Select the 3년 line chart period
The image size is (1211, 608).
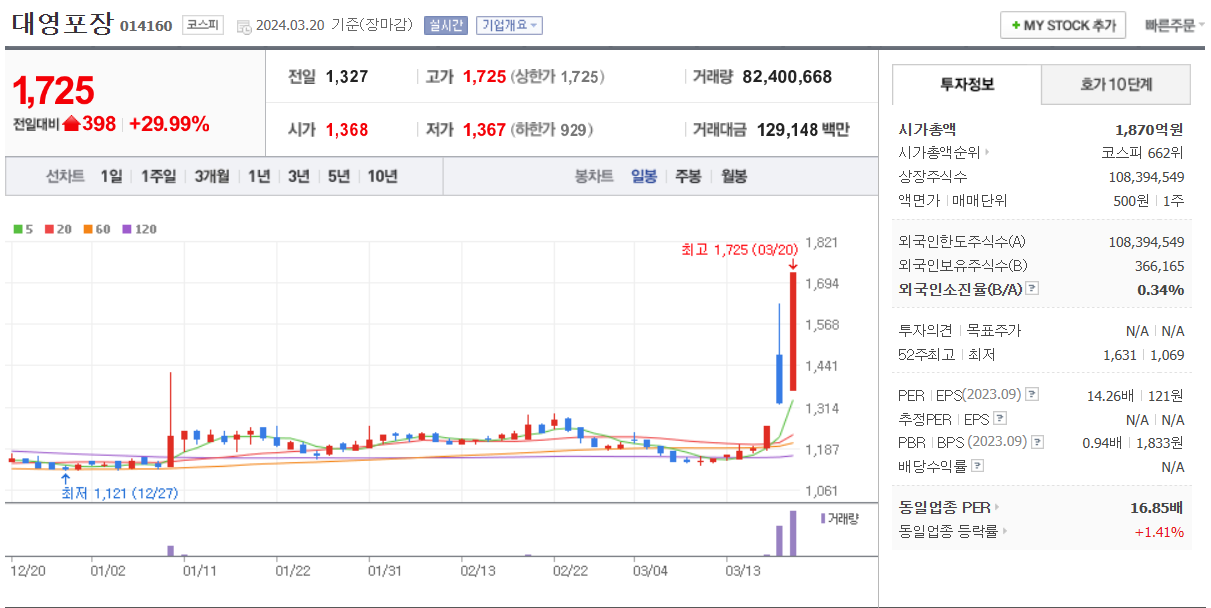298,176
